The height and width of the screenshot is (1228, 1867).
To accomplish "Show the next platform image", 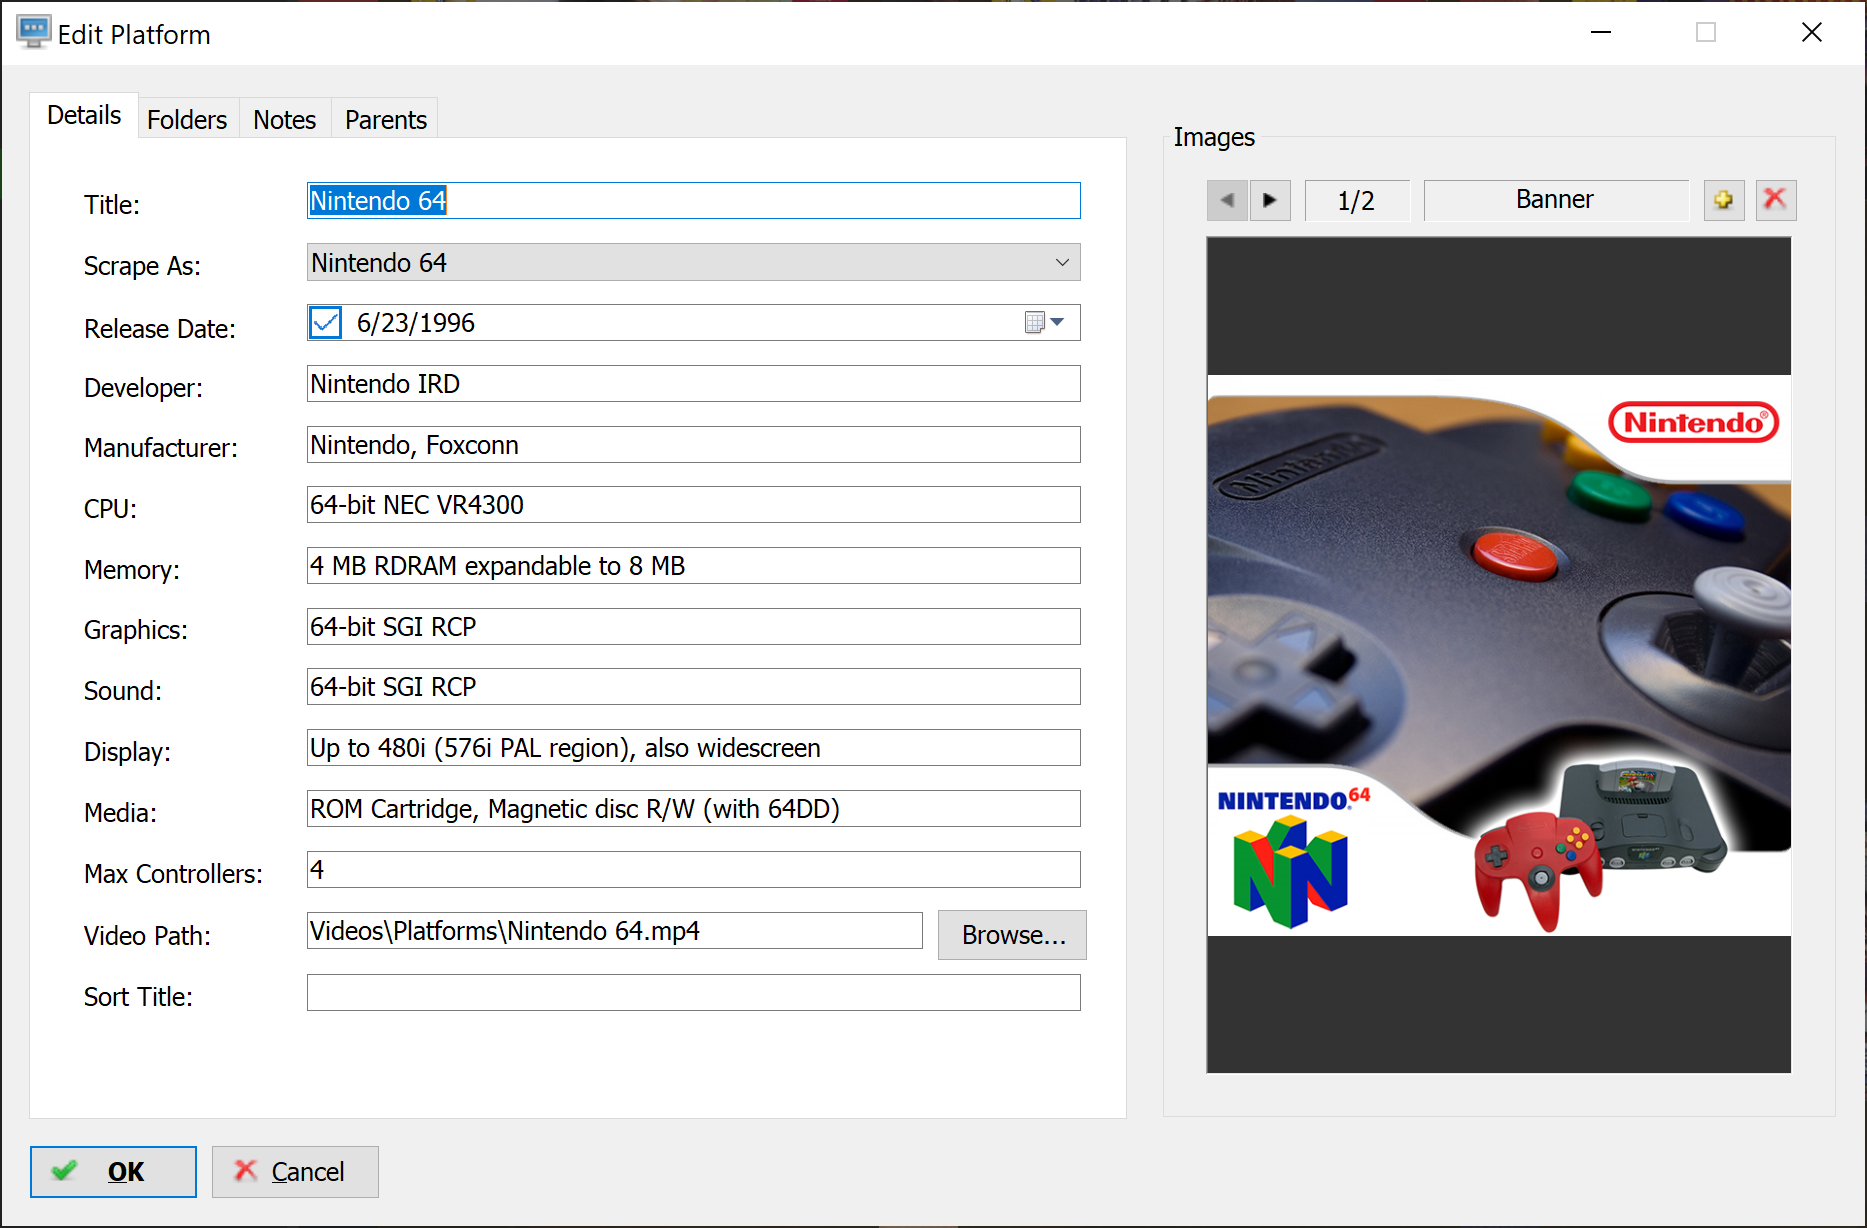I will (1270, 200).
